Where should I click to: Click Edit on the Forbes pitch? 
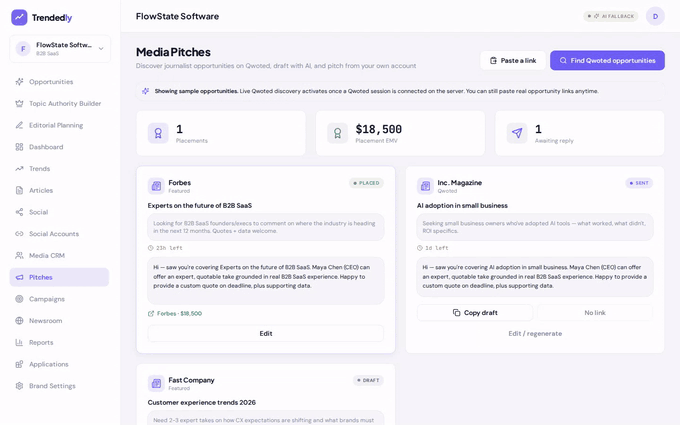point(266,333)
